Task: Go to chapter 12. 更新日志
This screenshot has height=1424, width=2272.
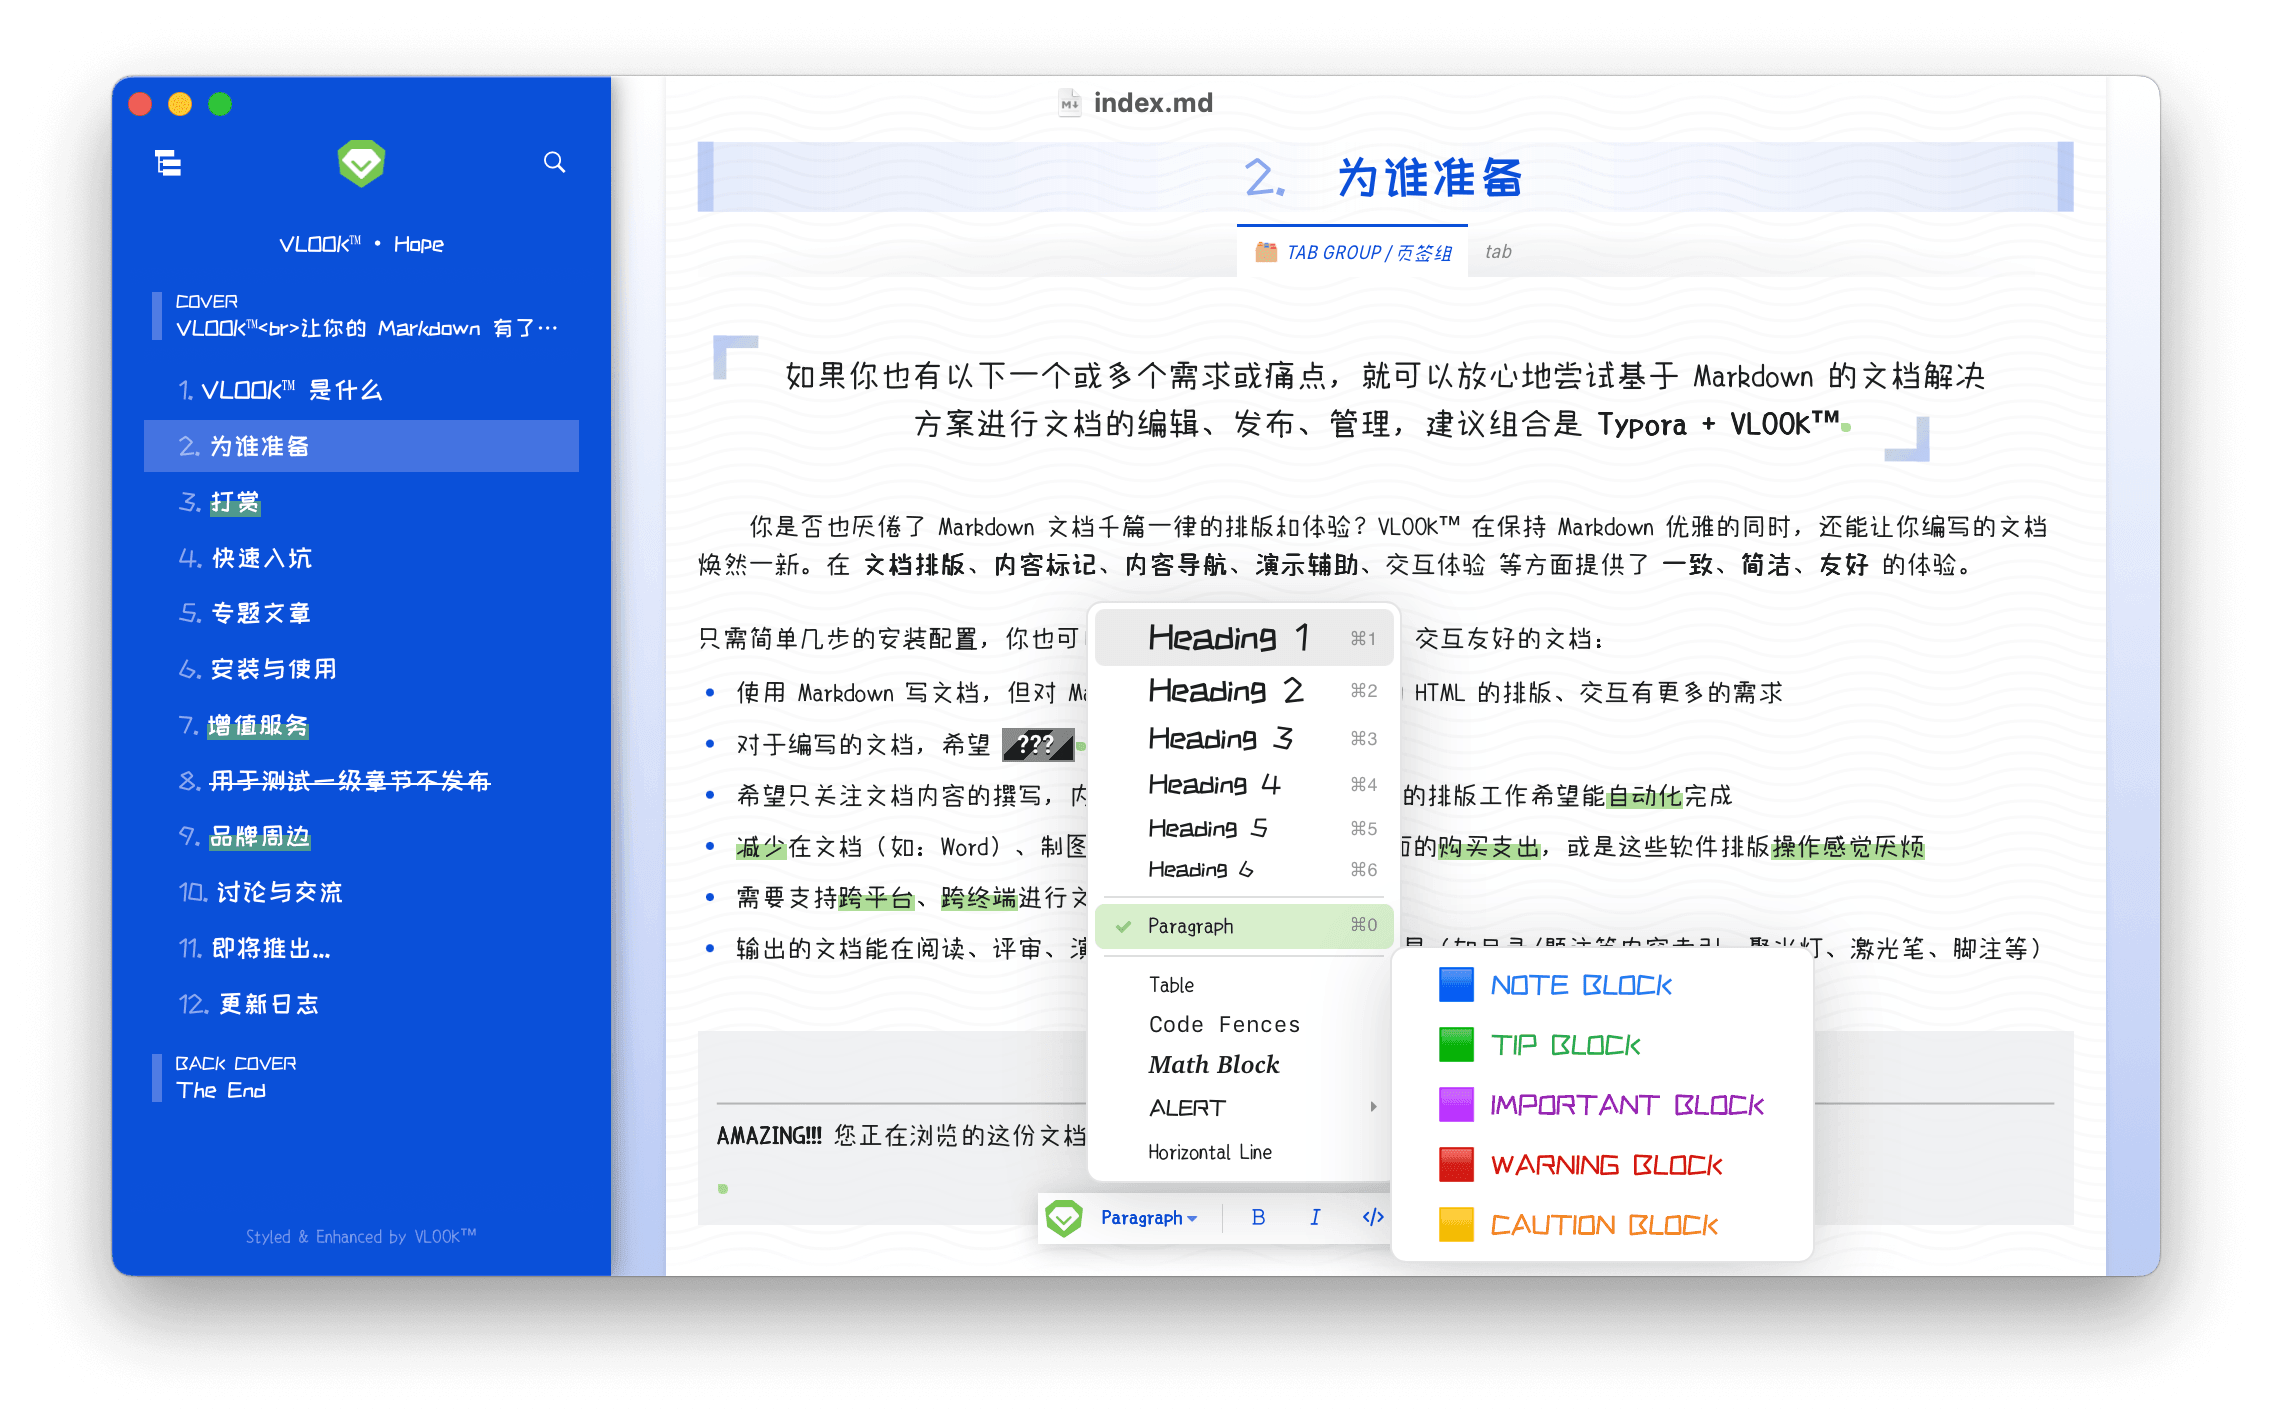Action: tap(361, 1004)
